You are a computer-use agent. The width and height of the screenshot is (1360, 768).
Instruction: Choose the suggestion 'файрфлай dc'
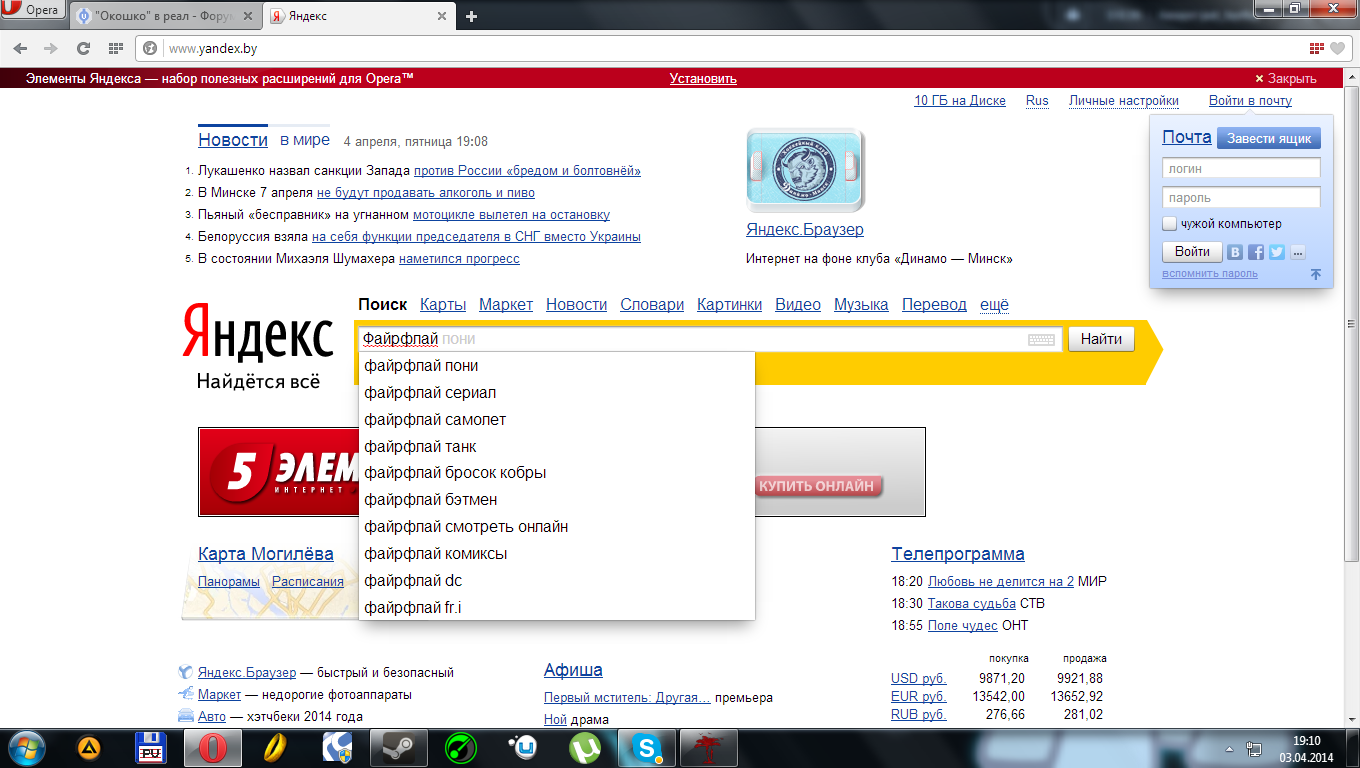coord(556,581)
